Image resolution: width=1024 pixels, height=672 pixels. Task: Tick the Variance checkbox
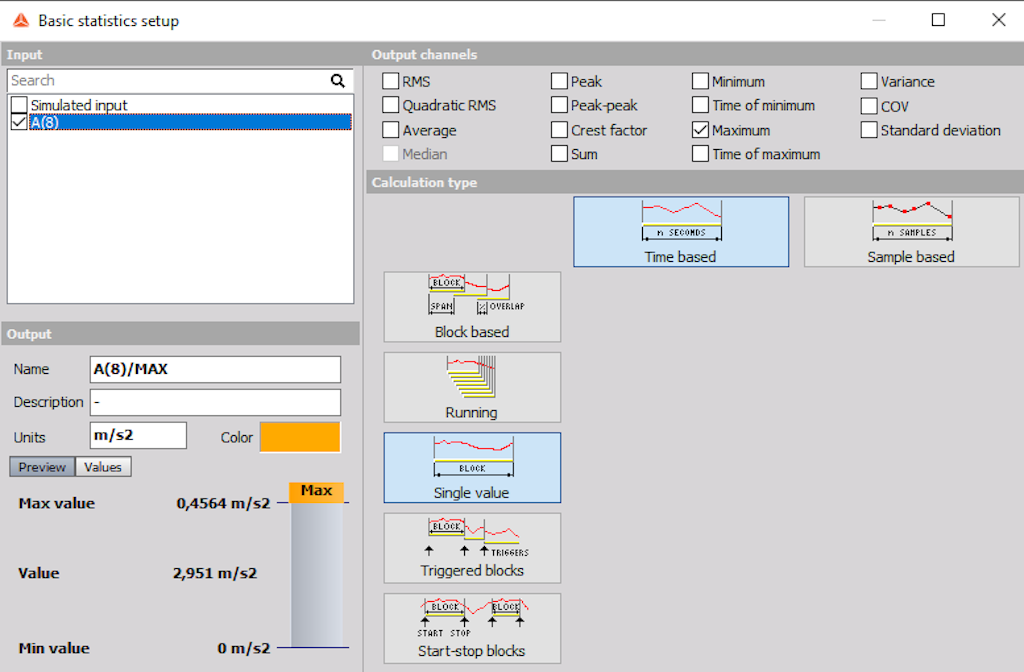869,81
